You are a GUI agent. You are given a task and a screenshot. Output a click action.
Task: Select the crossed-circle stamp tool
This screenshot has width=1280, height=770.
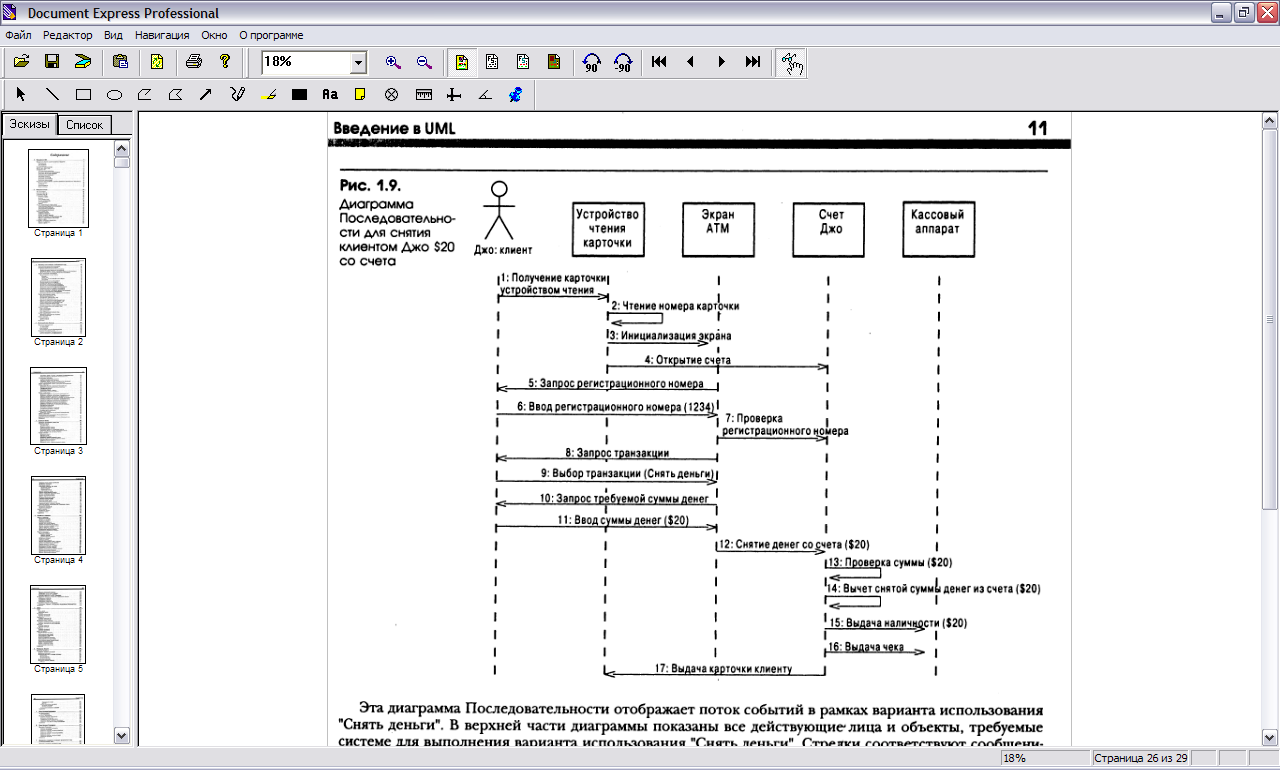coord(392,95)
